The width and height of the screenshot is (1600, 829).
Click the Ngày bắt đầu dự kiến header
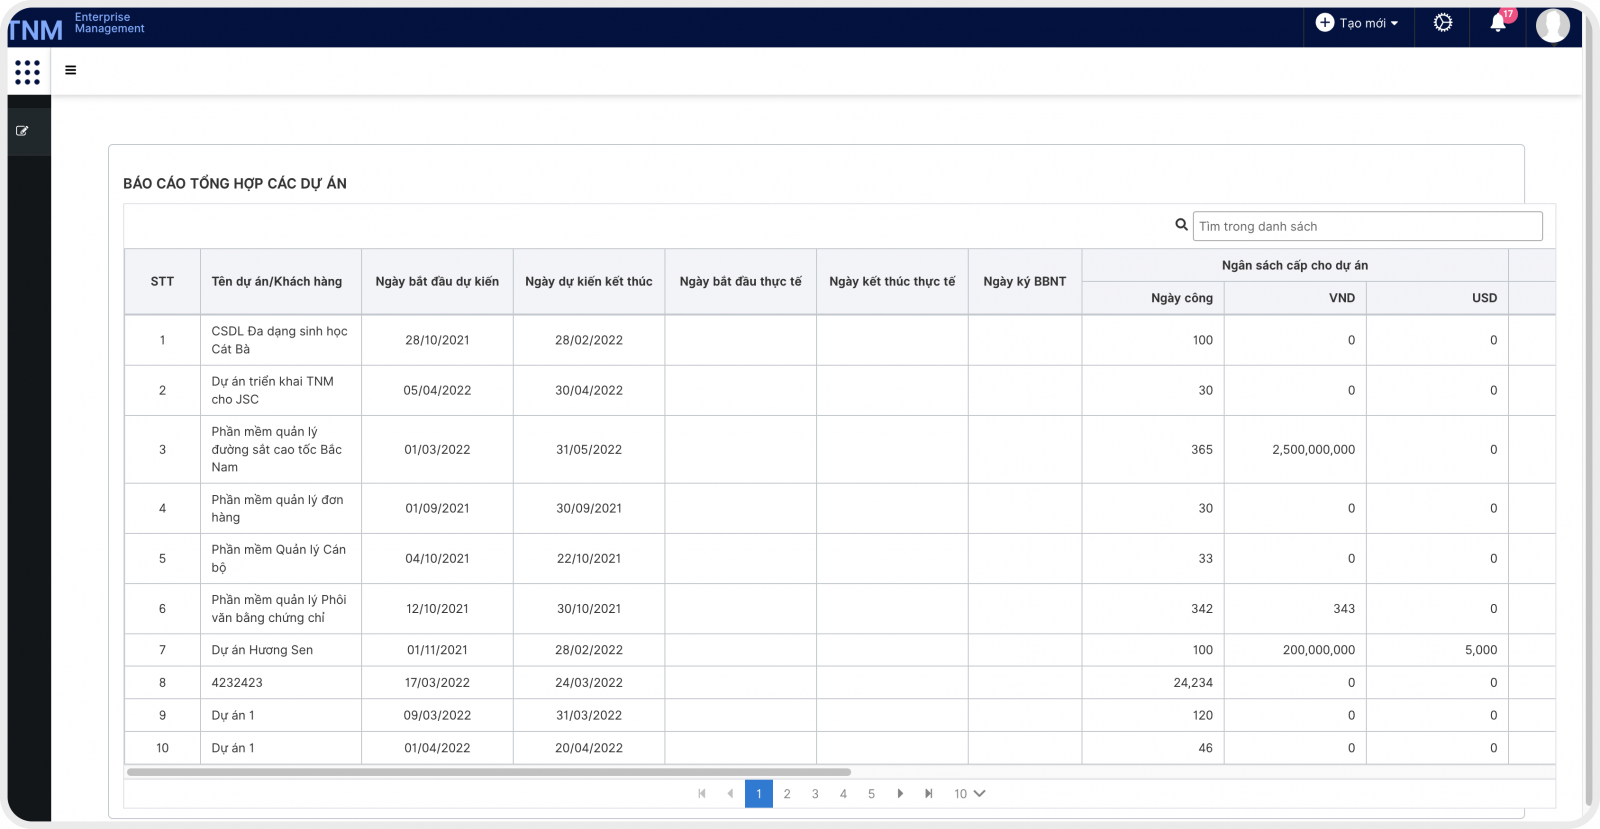437,282
